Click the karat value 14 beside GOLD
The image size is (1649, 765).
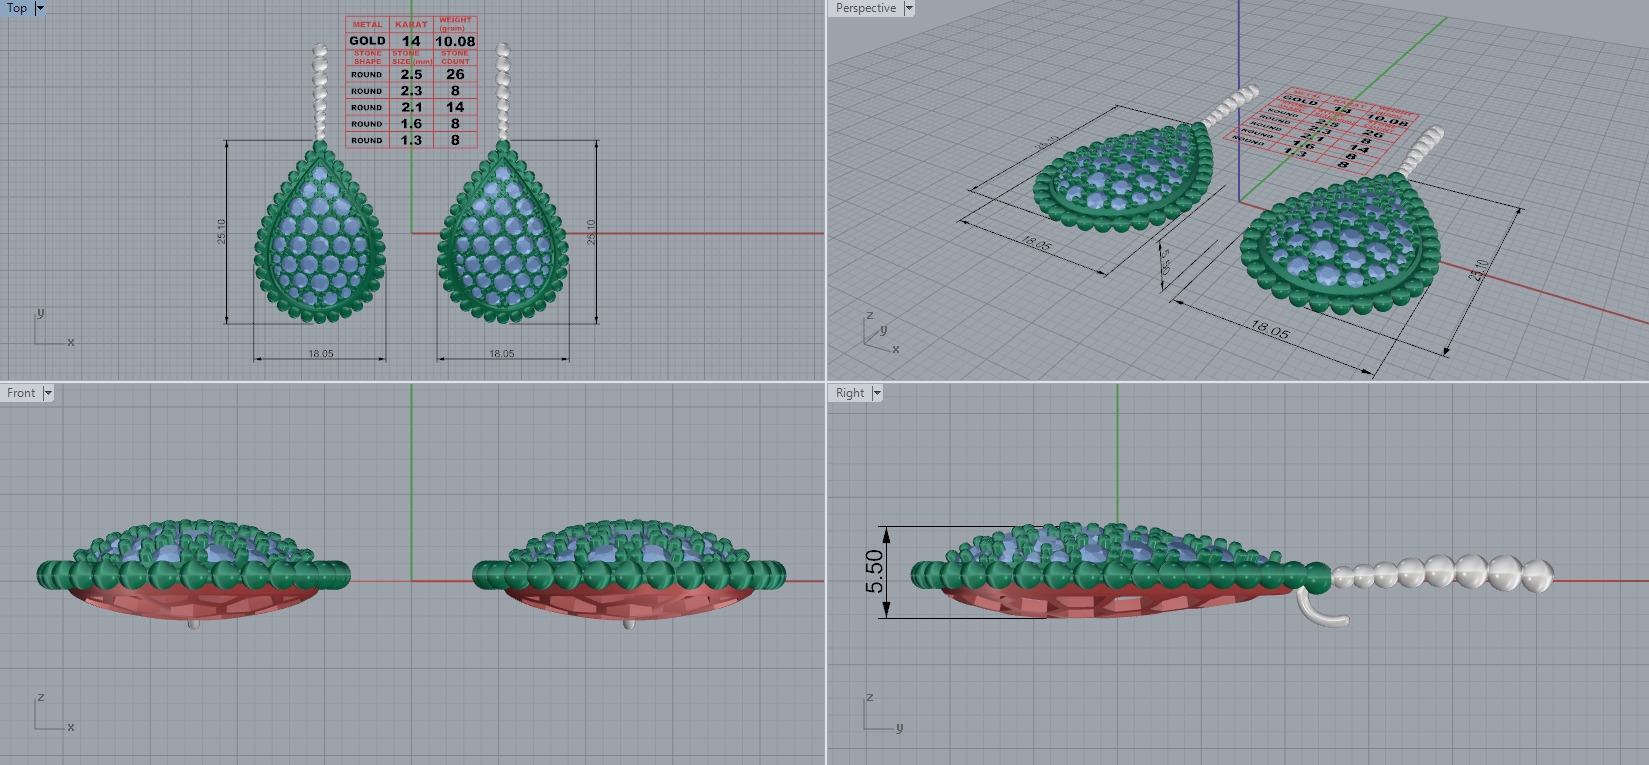click(x=411, y=41)
